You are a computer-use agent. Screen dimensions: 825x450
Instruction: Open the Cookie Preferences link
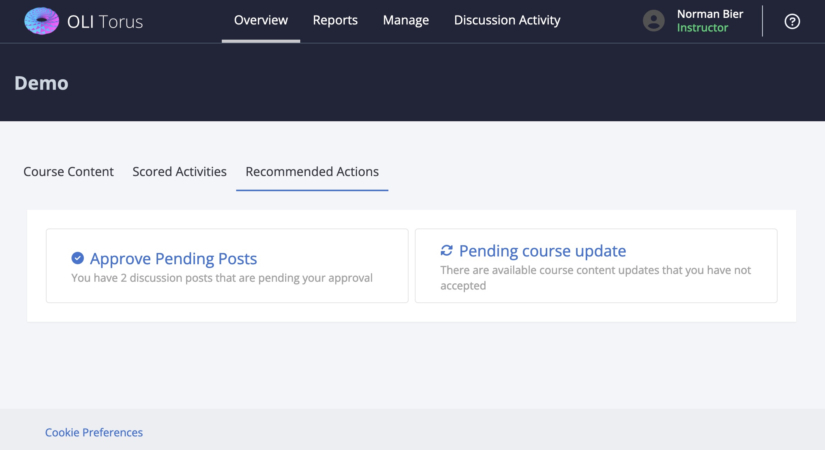click(x=94, y=432)
